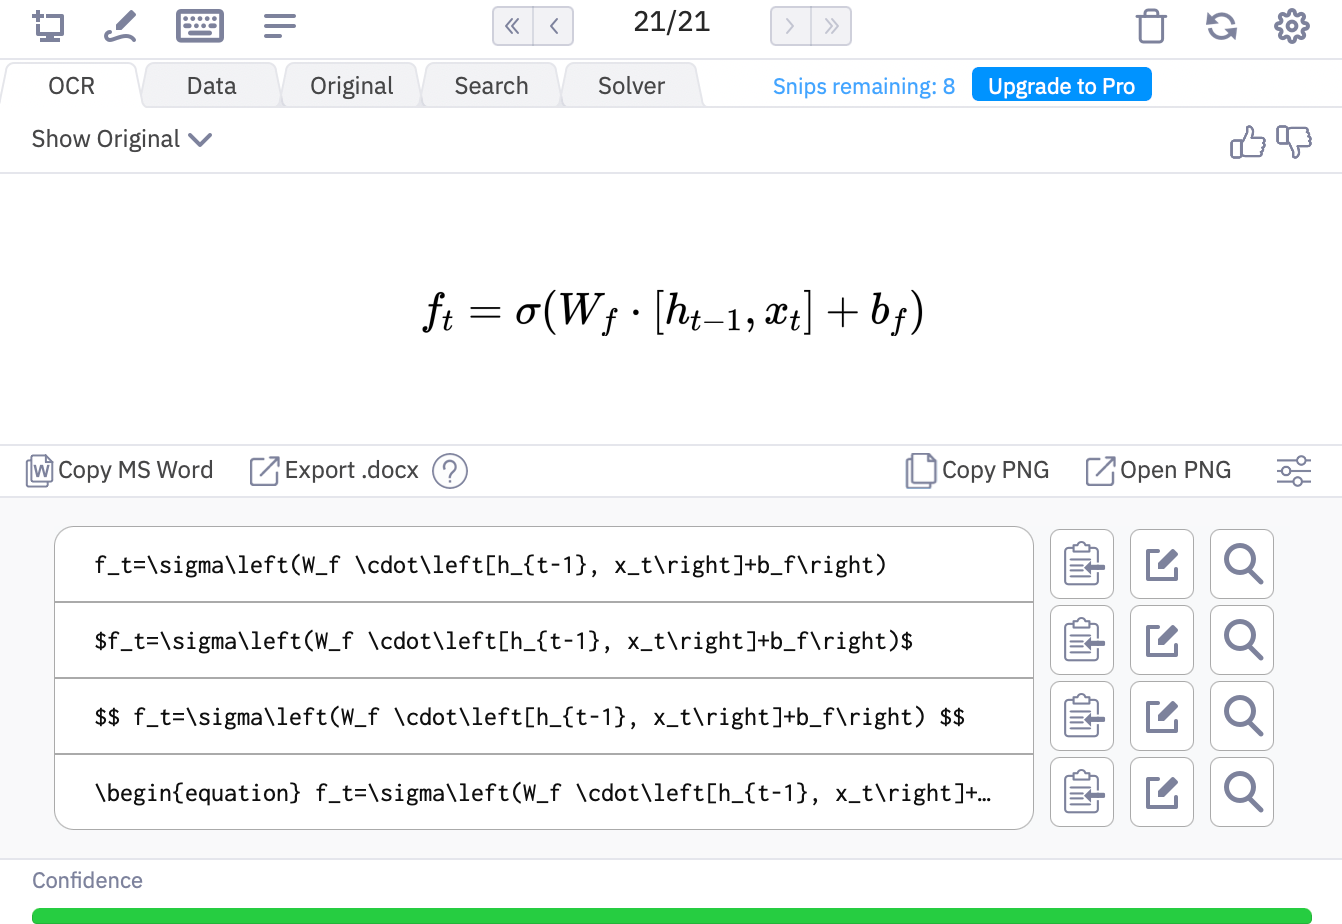
Task: Select the $$ f_t=\sigma display LaTeX row
Action: point(543,716)
